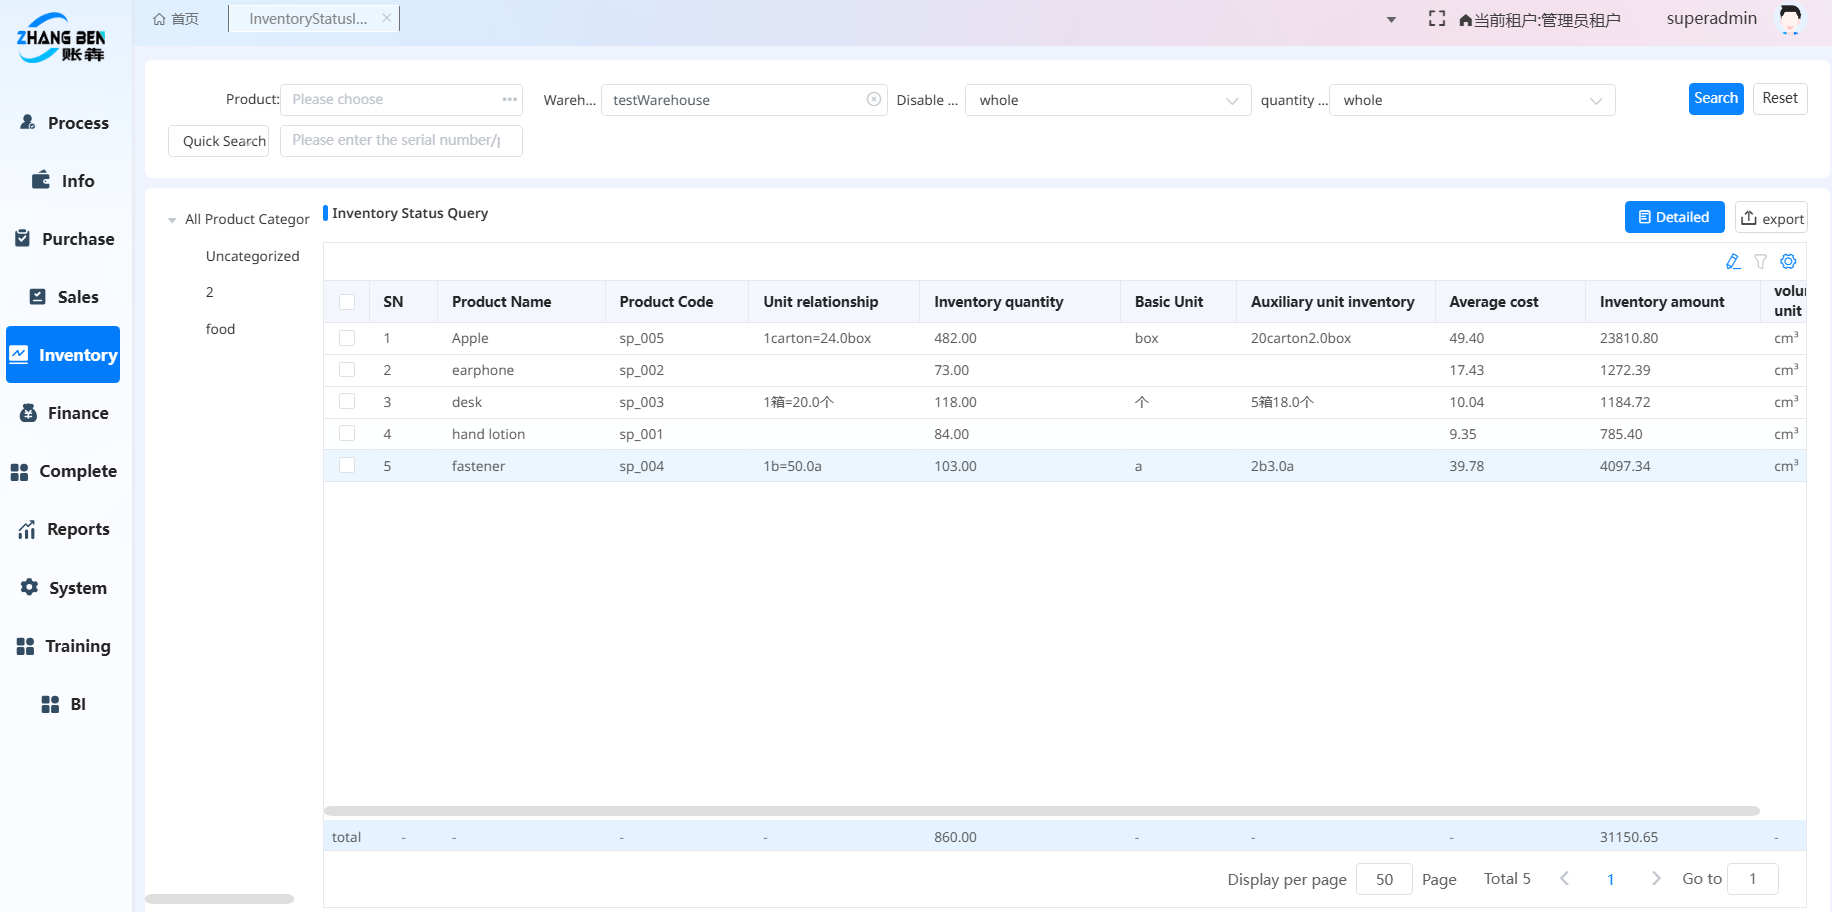This screenshot has width=1832, height=912.
Task: Check the select-all checkbox in table header
Action: click(347, 301)
